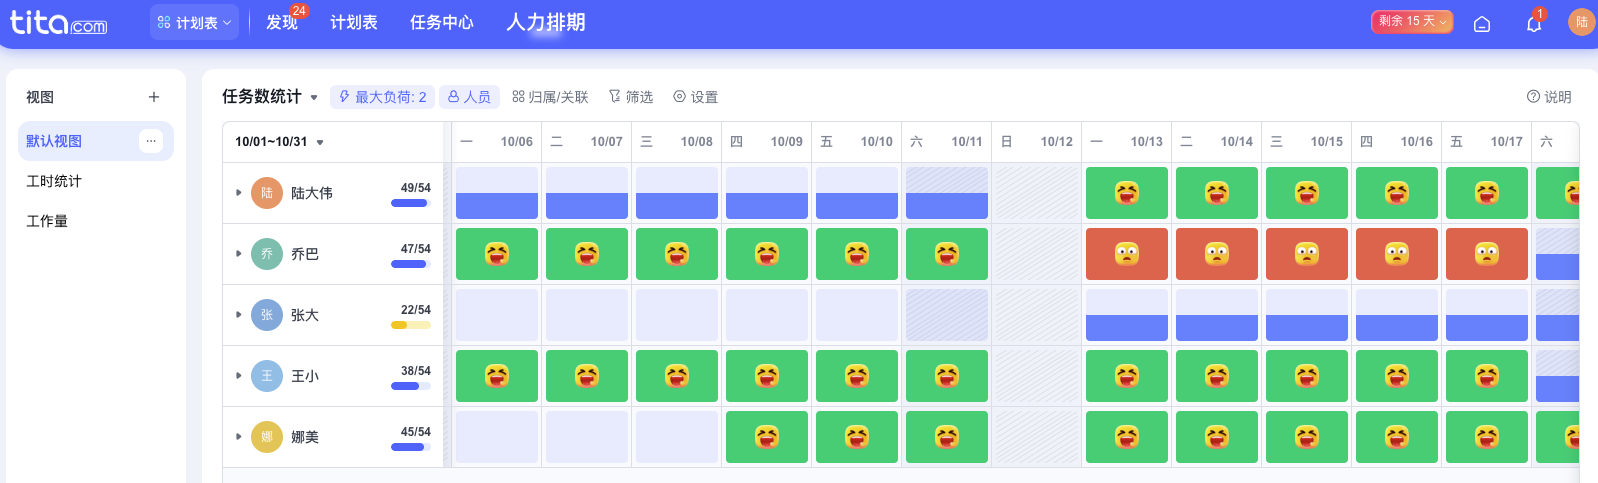
Task: Click 张大's 10/14 workload cell
Action: click(1217, 315)
